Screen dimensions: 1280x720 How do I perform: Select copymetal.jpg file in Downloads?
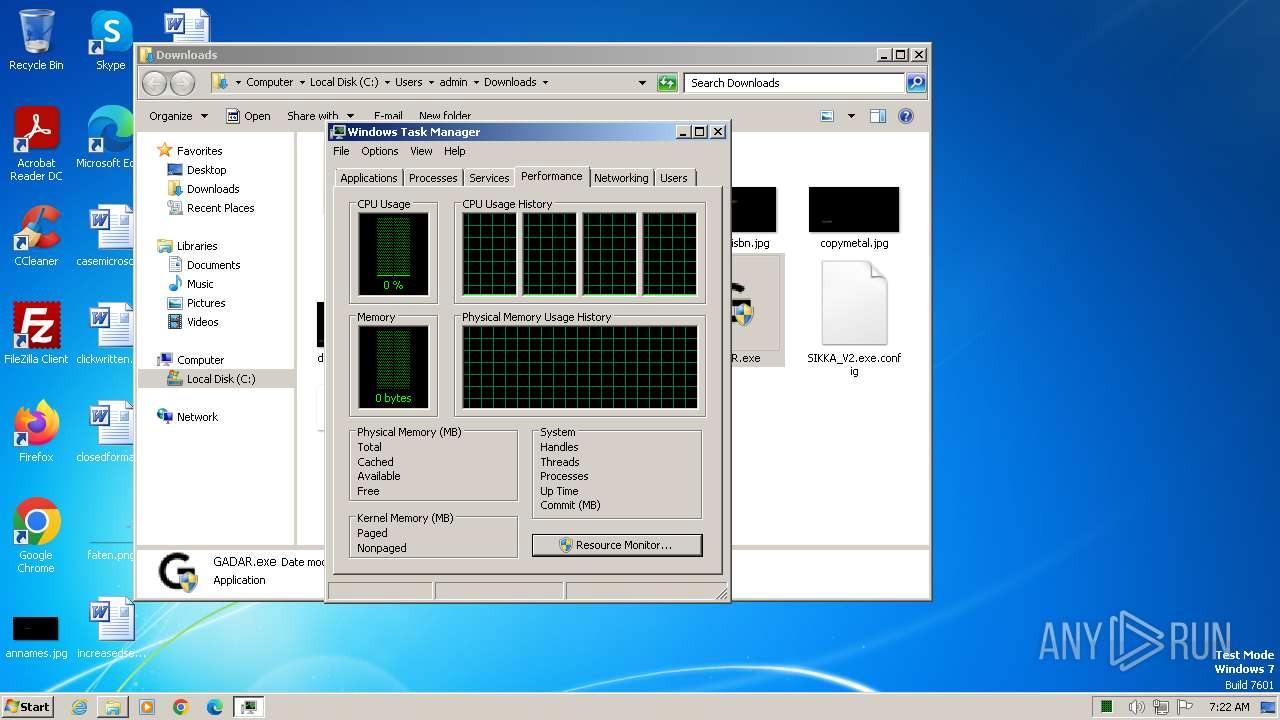coord(854,218)
